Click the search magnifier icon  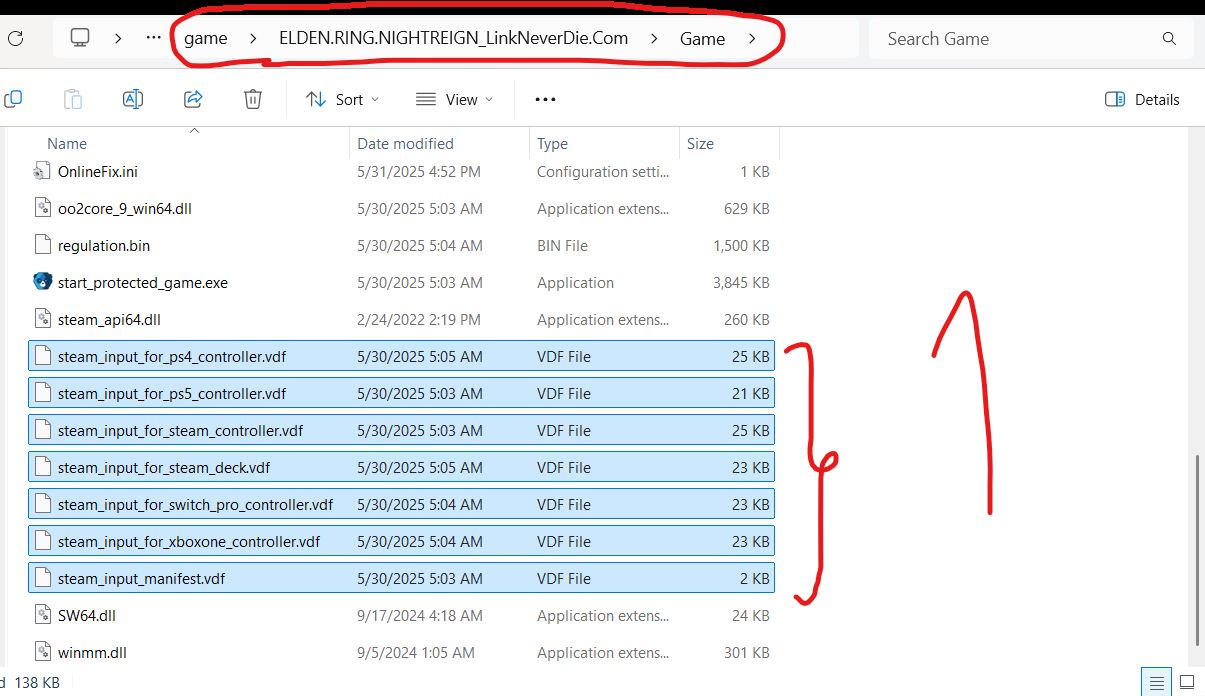tap(1169, 39)
